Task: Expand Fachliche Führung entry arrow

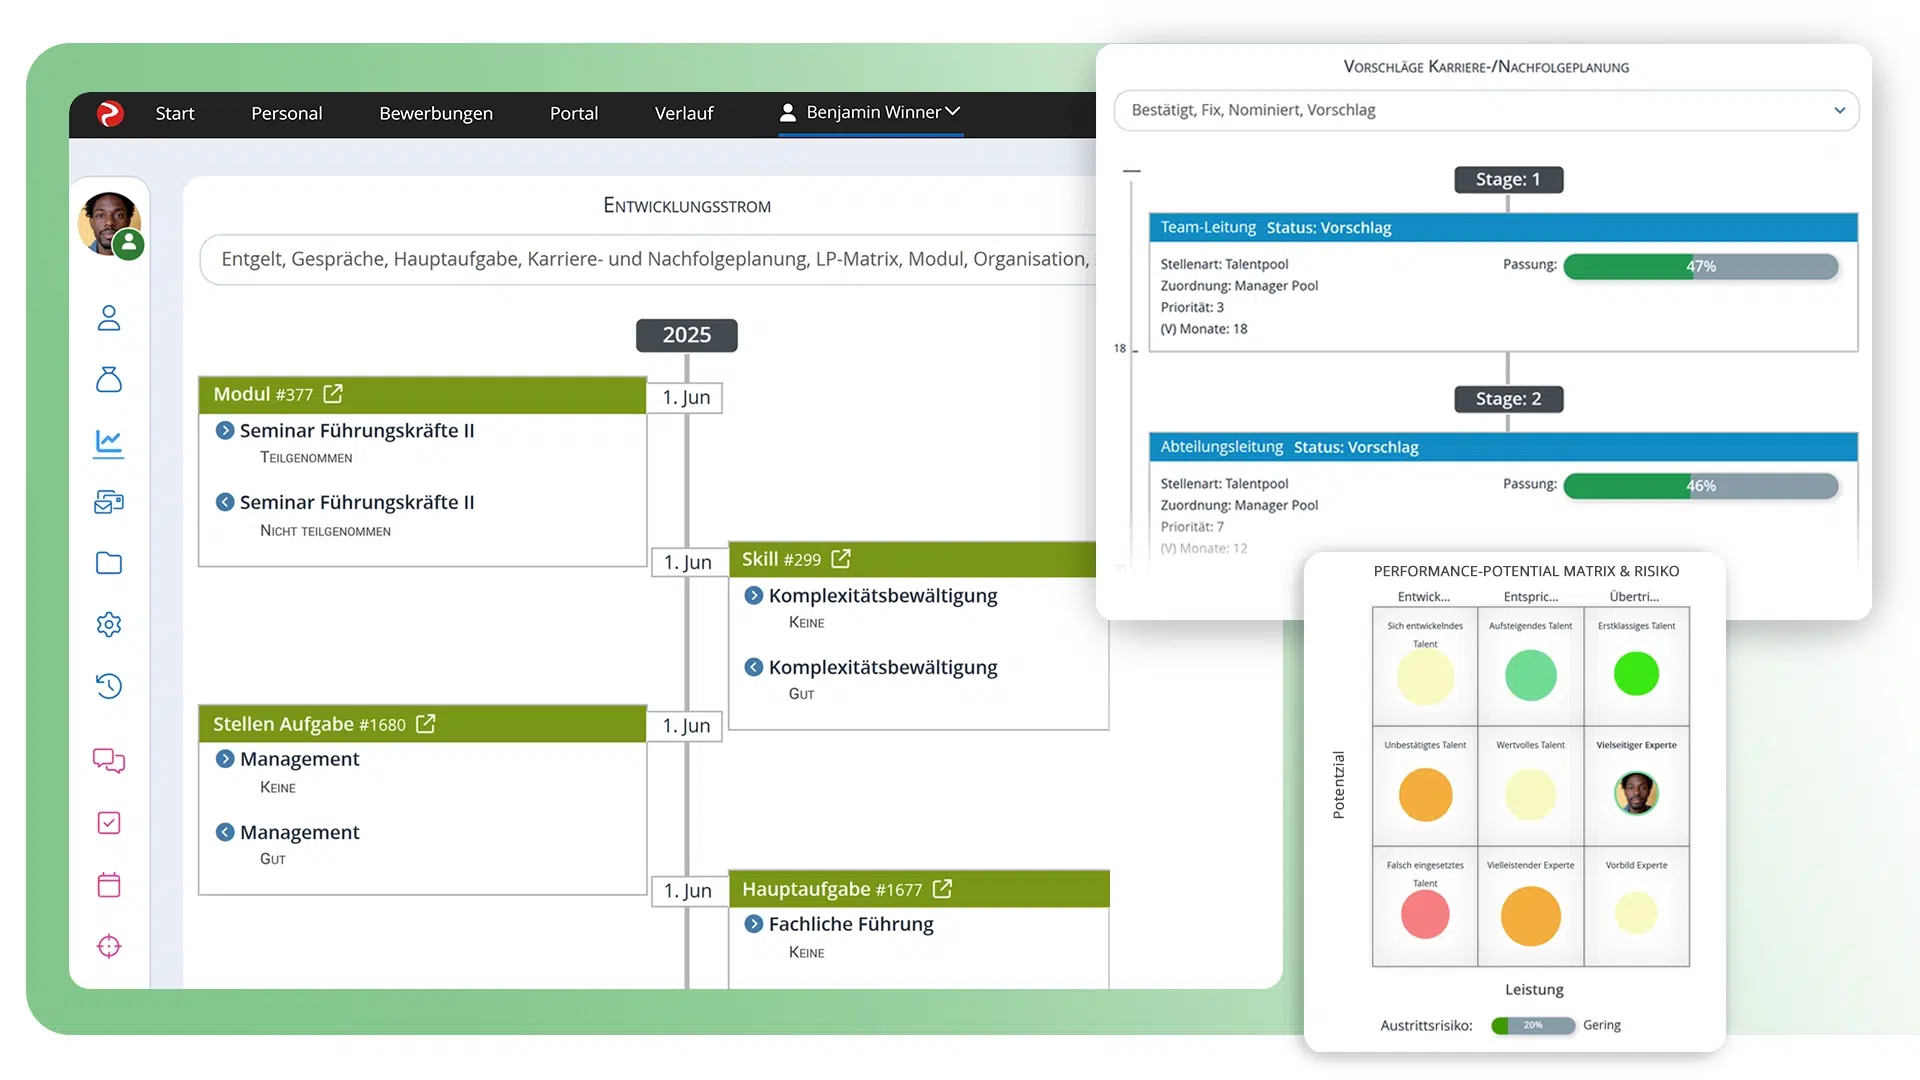Action: (x=754, y=924)
